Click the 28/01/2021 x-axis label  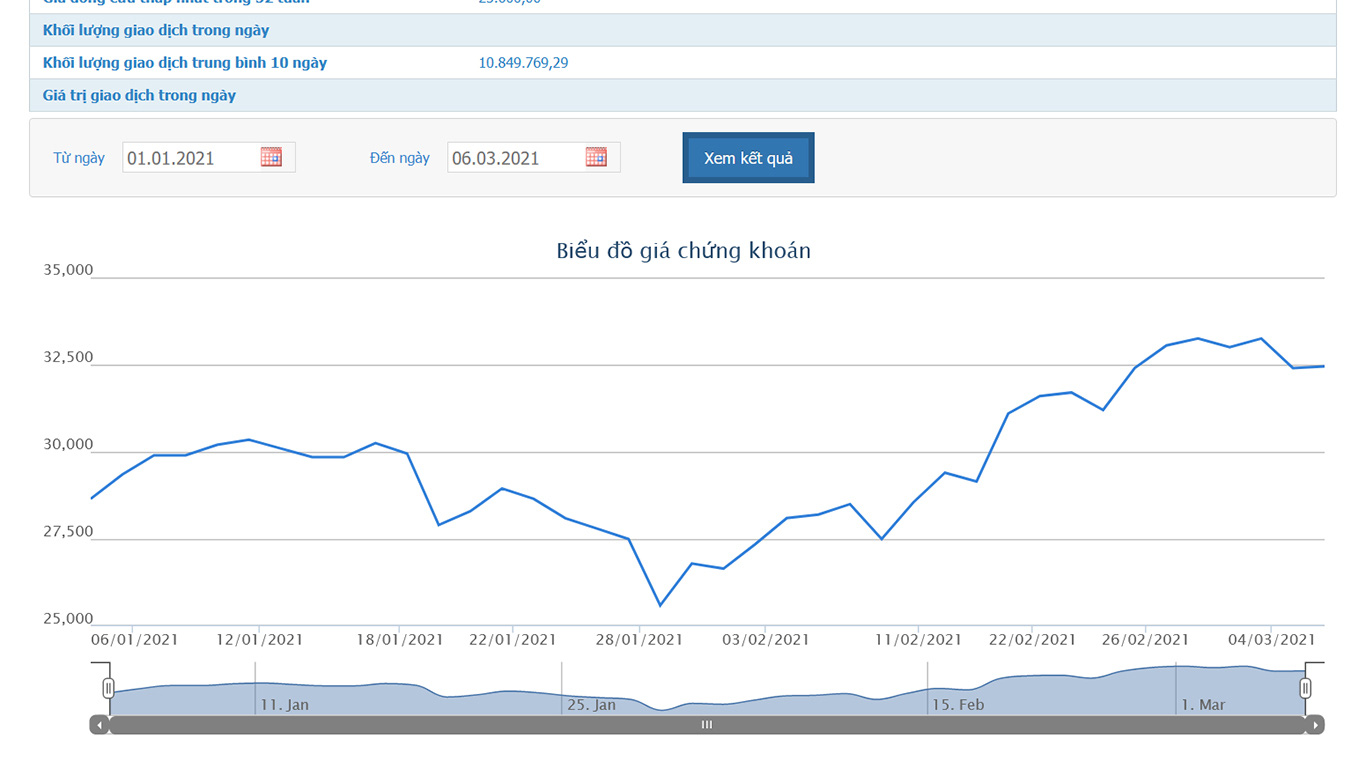pos(639,640)
